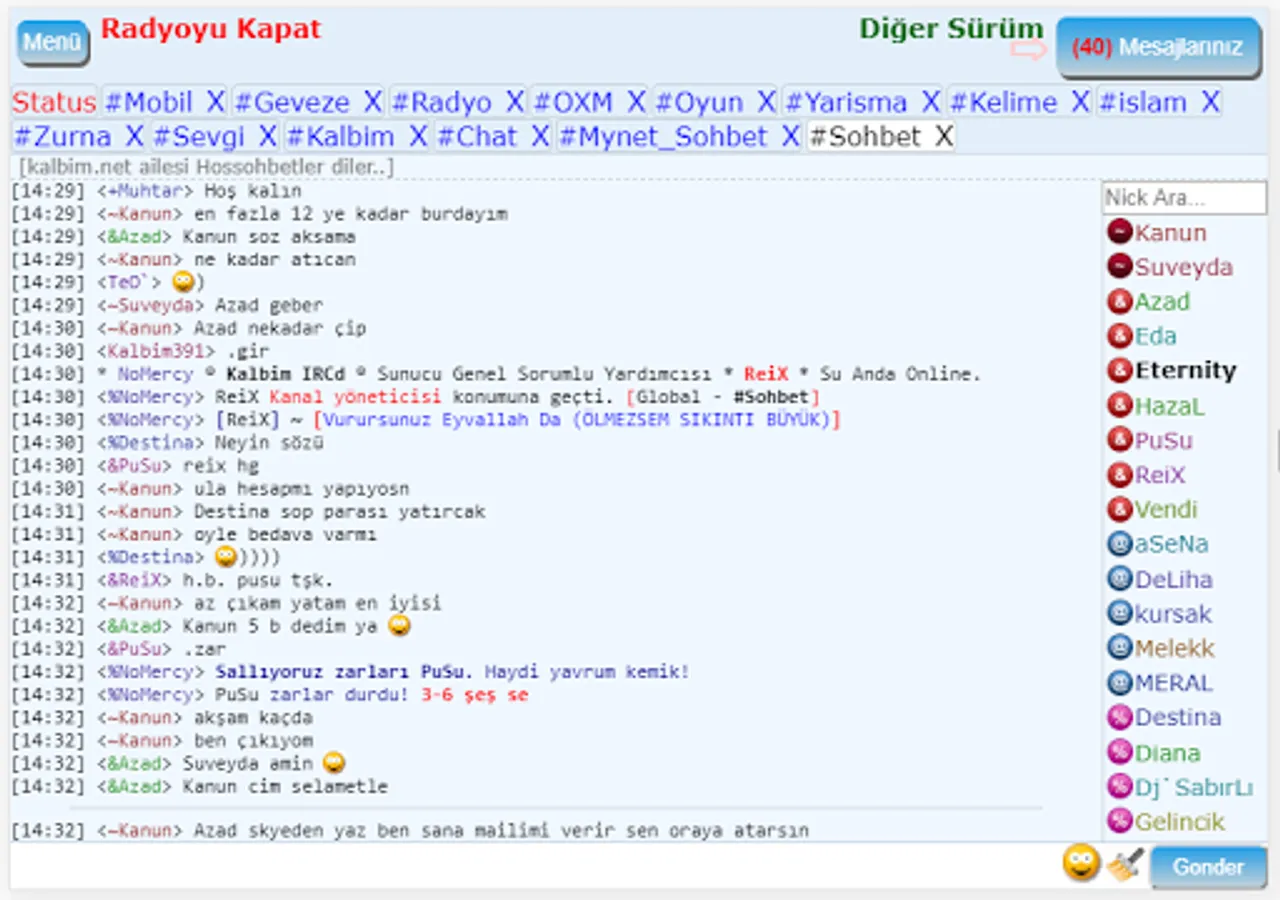Select MERAL in the user list
The width and height of the screenshot is (1280, 900).
click(1173, 683)
